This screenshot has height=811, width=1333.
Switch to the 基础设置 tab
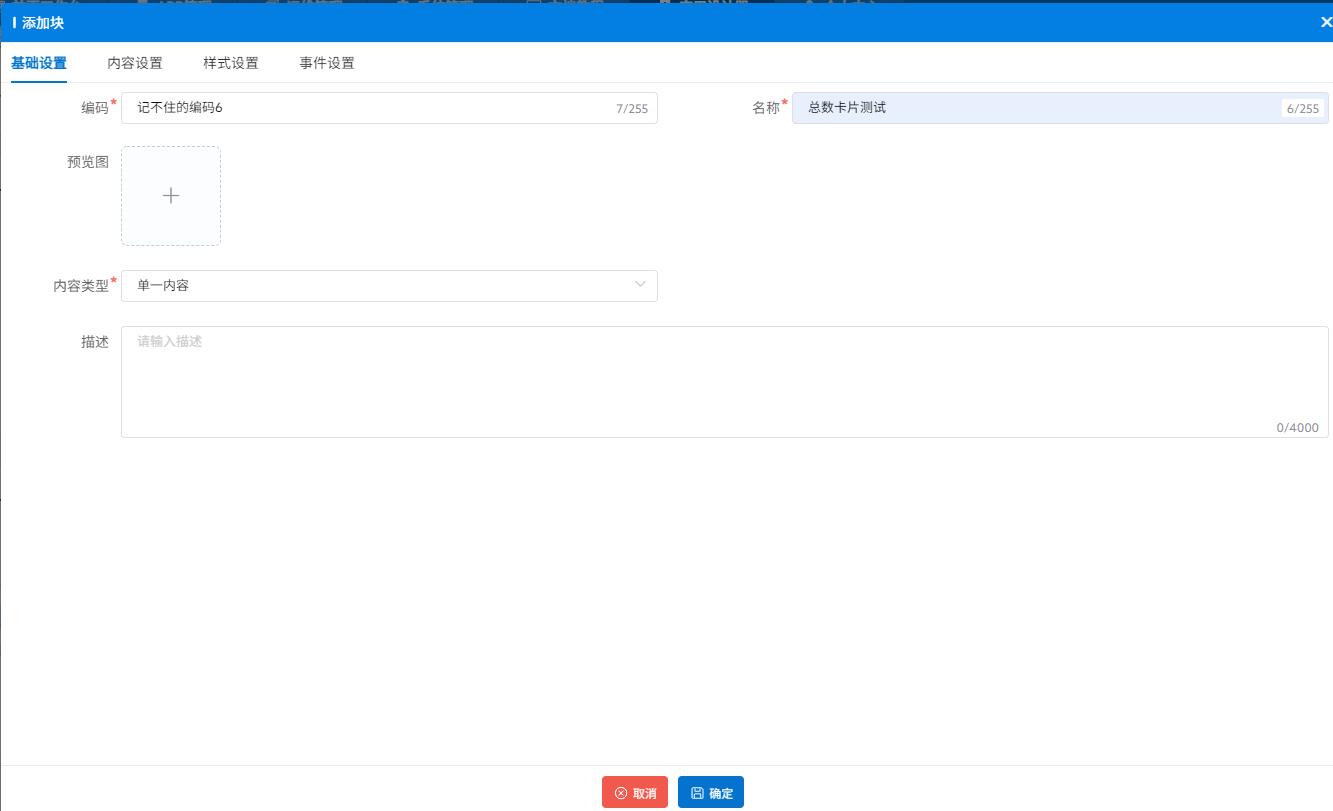[x=39, y=63]
